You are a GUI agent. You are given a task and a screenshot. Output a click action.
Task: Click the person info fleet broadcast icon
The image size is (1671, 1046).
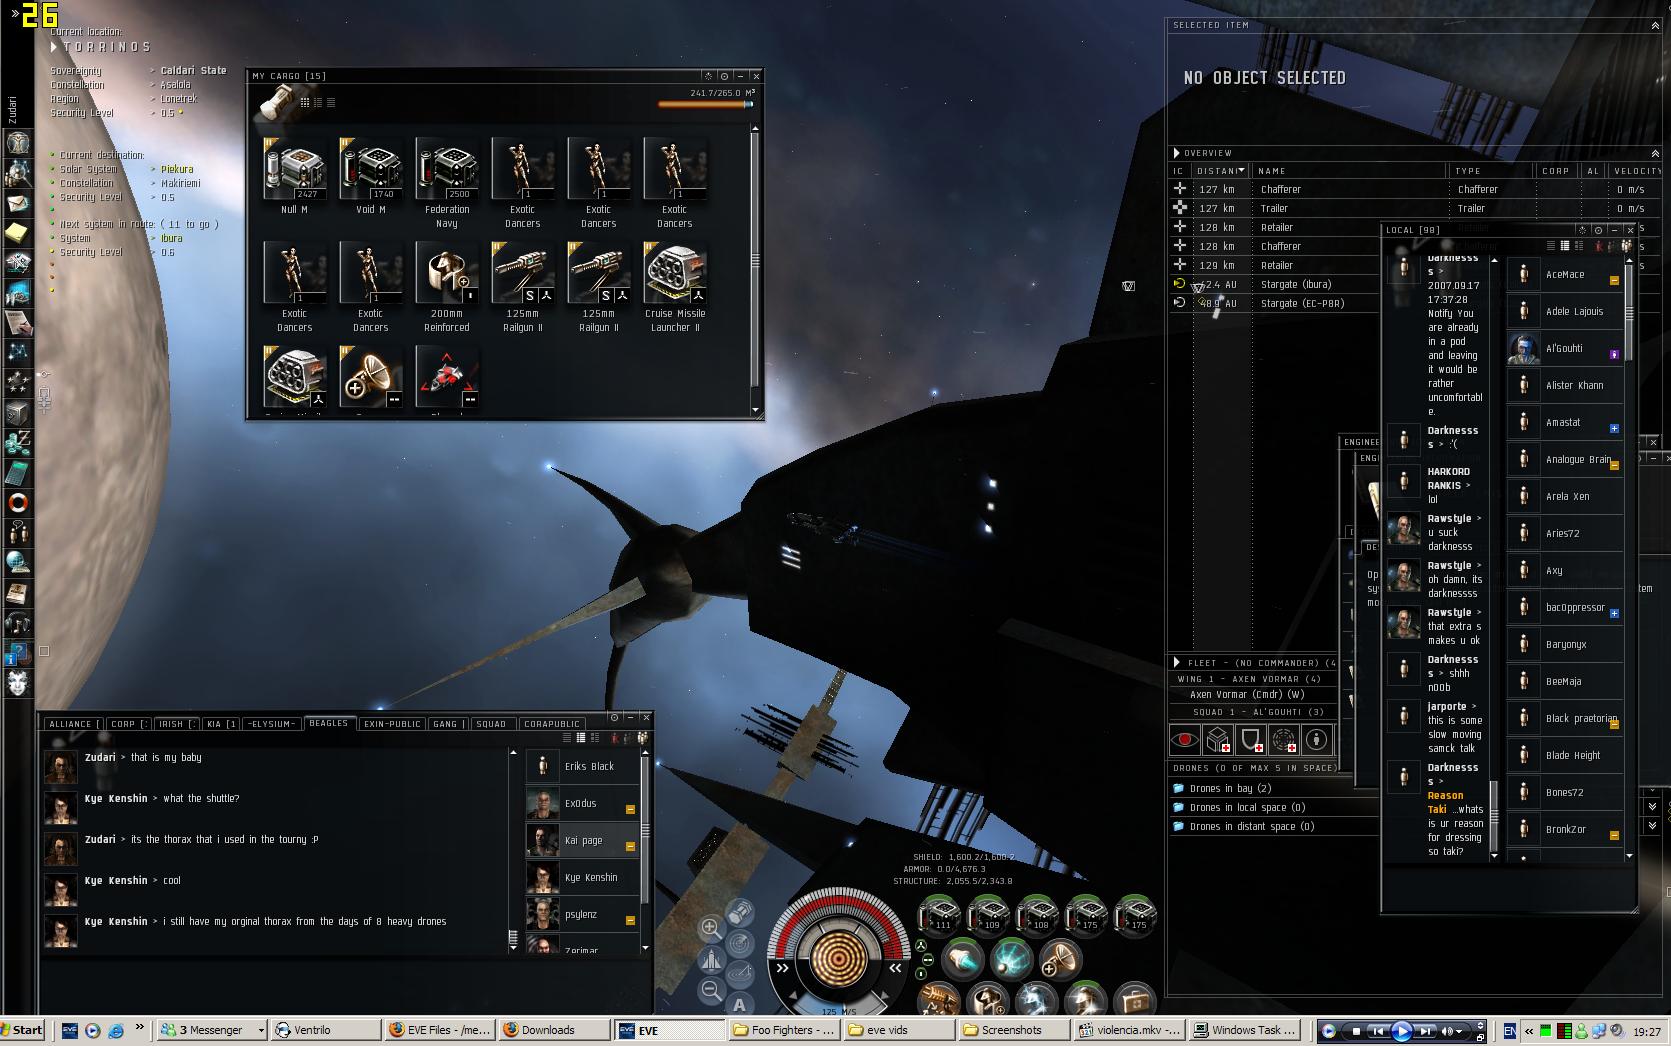pyautogui.click(x=1317, y=740)
